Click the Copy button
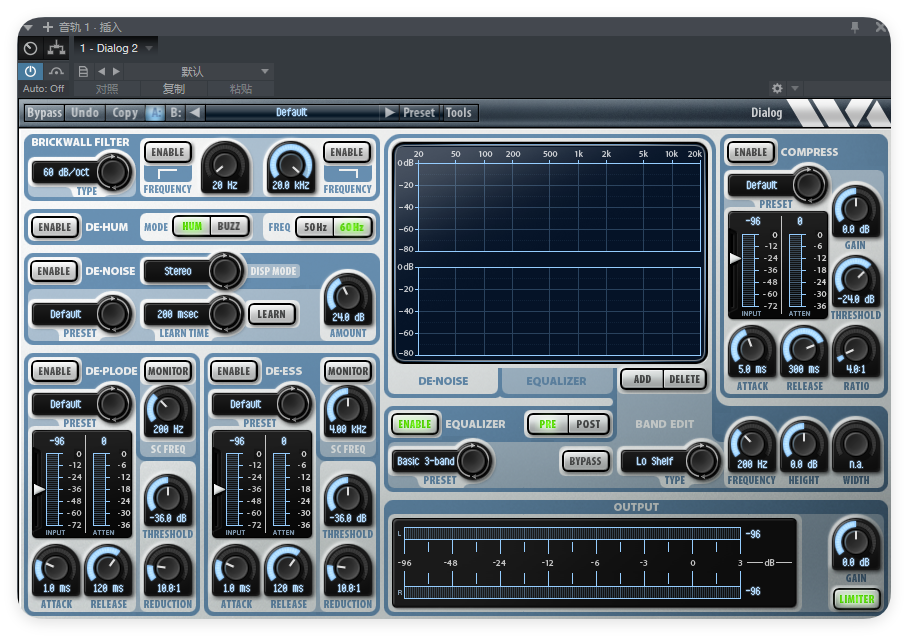This screenshot has height=636, width=908. point(125,112)
